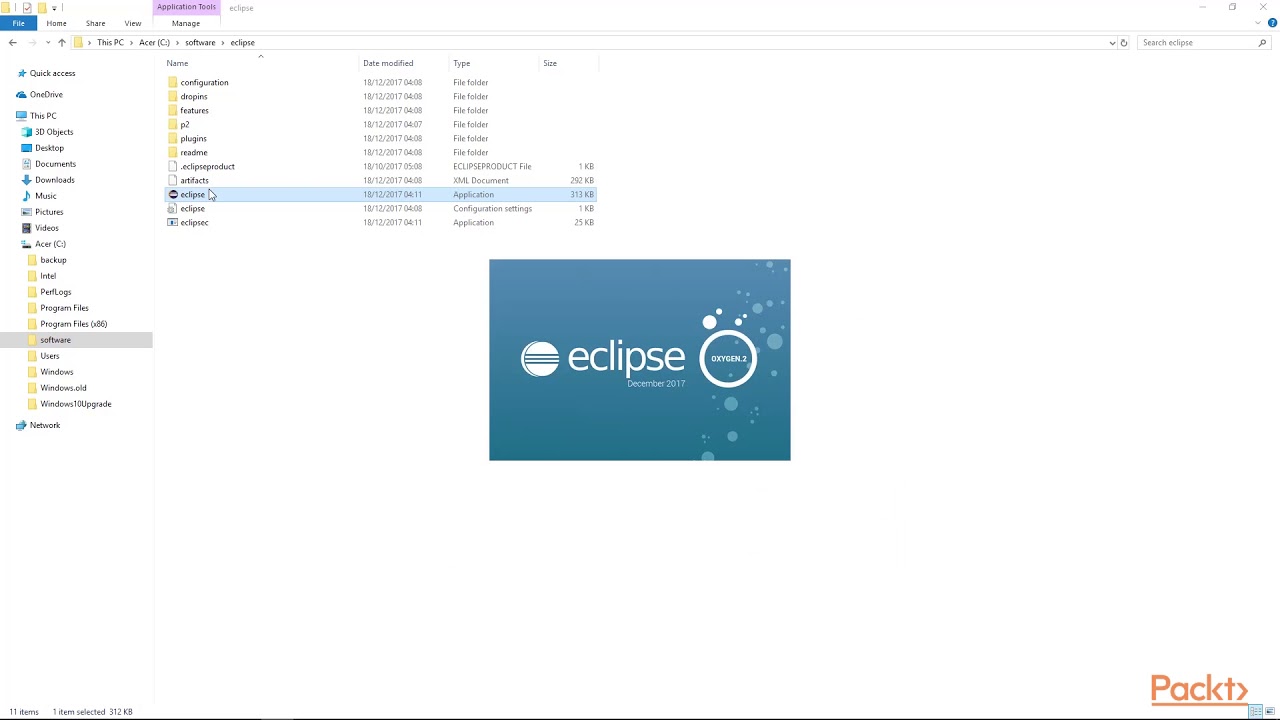1280x720 pixels.
Task: Expand the breadcrumb chevron after This PC
Action: click(x=131, y=43)
